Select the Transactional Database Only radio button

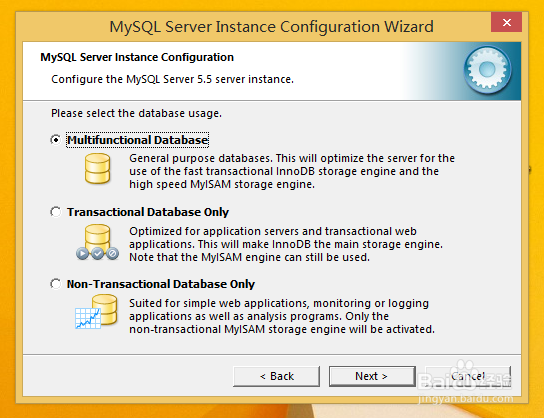56,212
